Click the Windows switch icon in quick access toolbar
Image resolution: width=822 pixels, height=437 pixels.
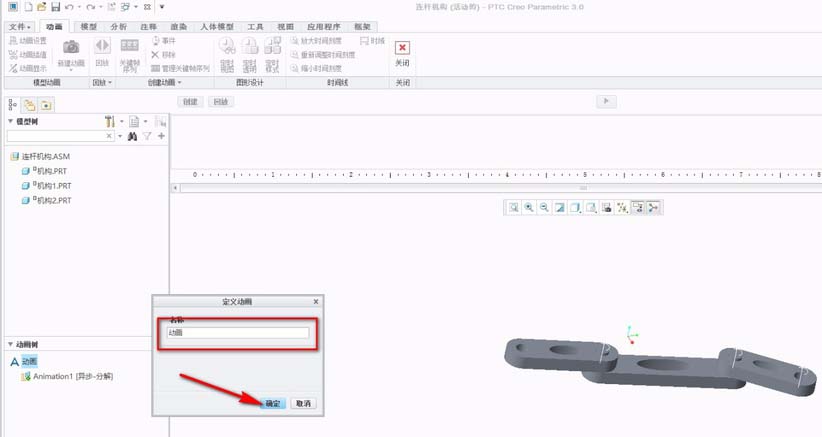[x=125, y=7]
